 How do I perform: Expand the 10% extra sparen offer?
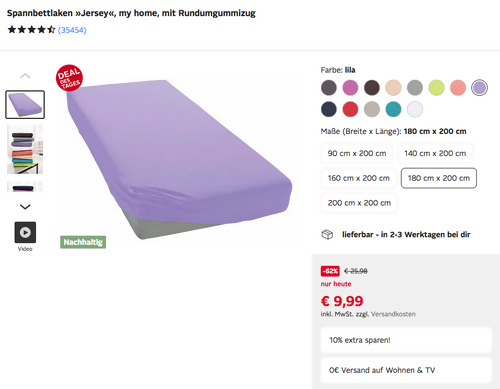(x=406, y=340)
